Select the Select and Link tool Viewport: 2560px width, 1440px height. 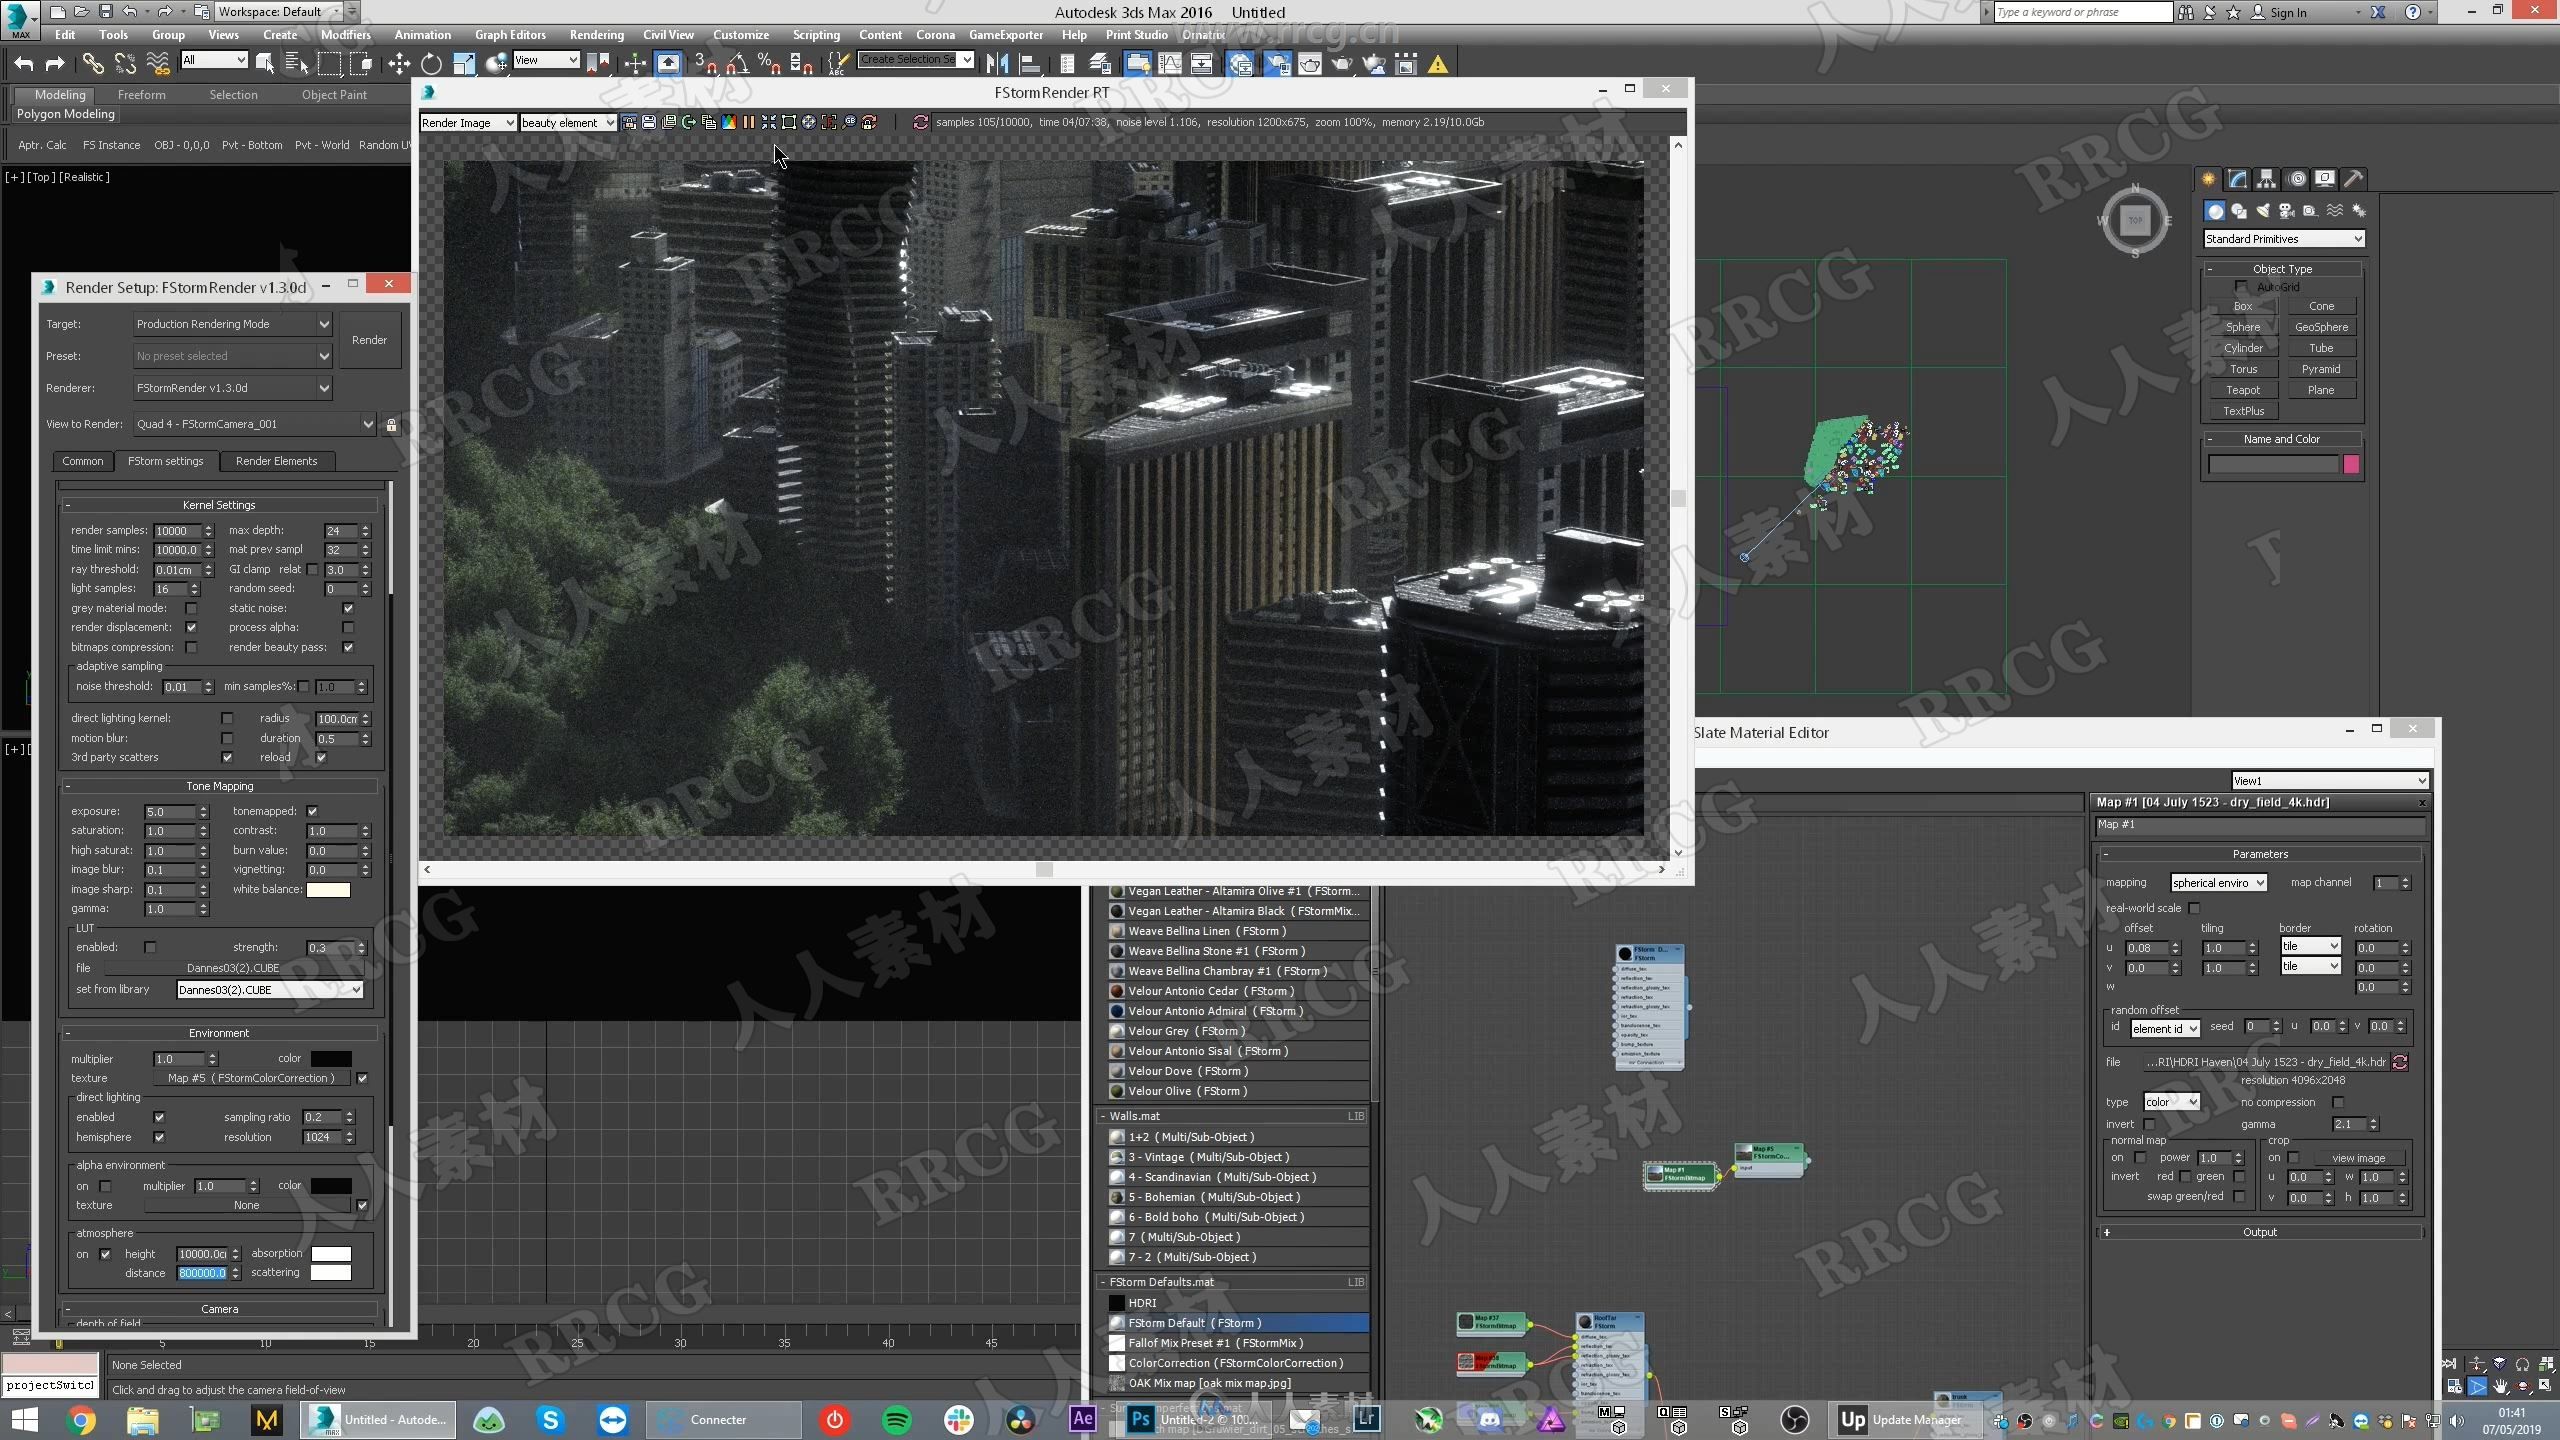click(x=93, y=64)
